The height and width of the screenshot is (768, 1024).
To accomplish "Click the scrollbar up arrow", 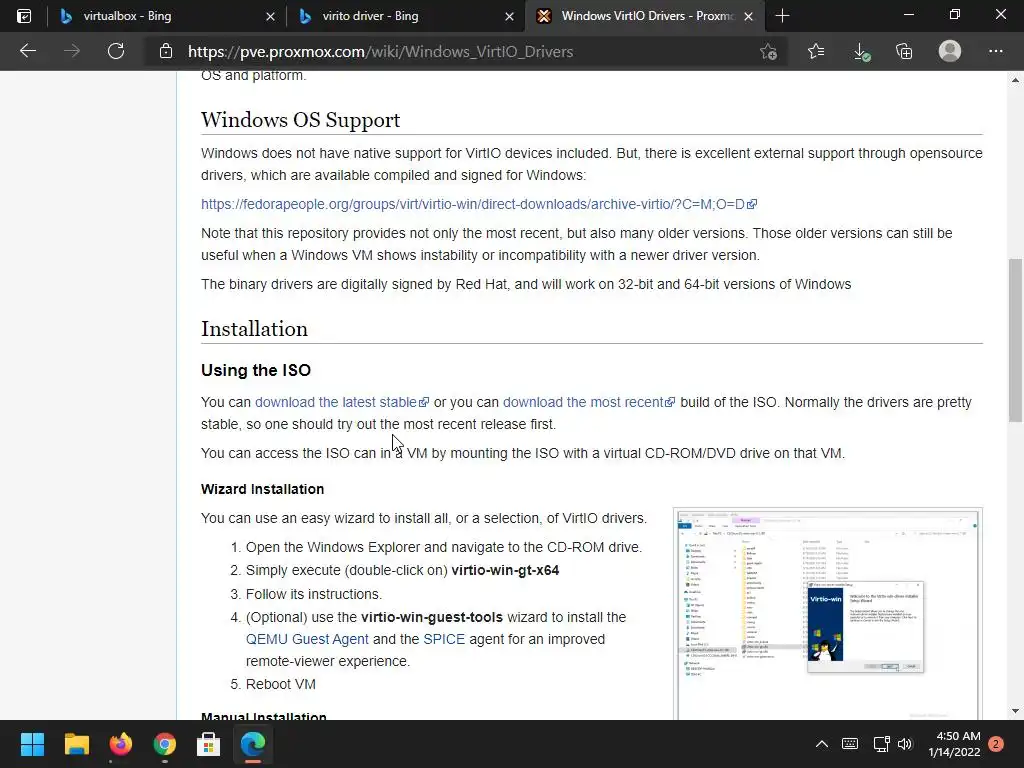I will pos(1015,80).
